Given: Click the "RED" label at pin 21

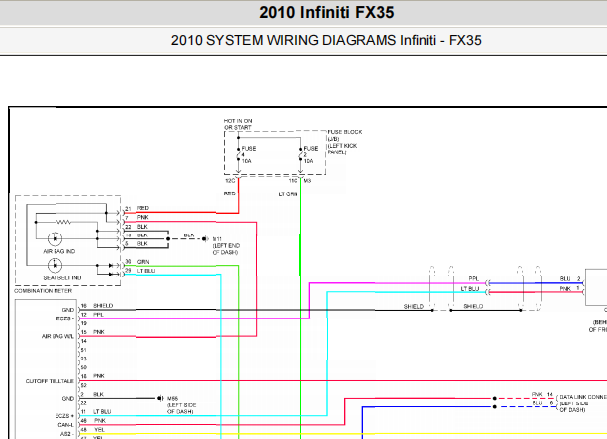Looking at the screenshot, I should click(142, 208).
